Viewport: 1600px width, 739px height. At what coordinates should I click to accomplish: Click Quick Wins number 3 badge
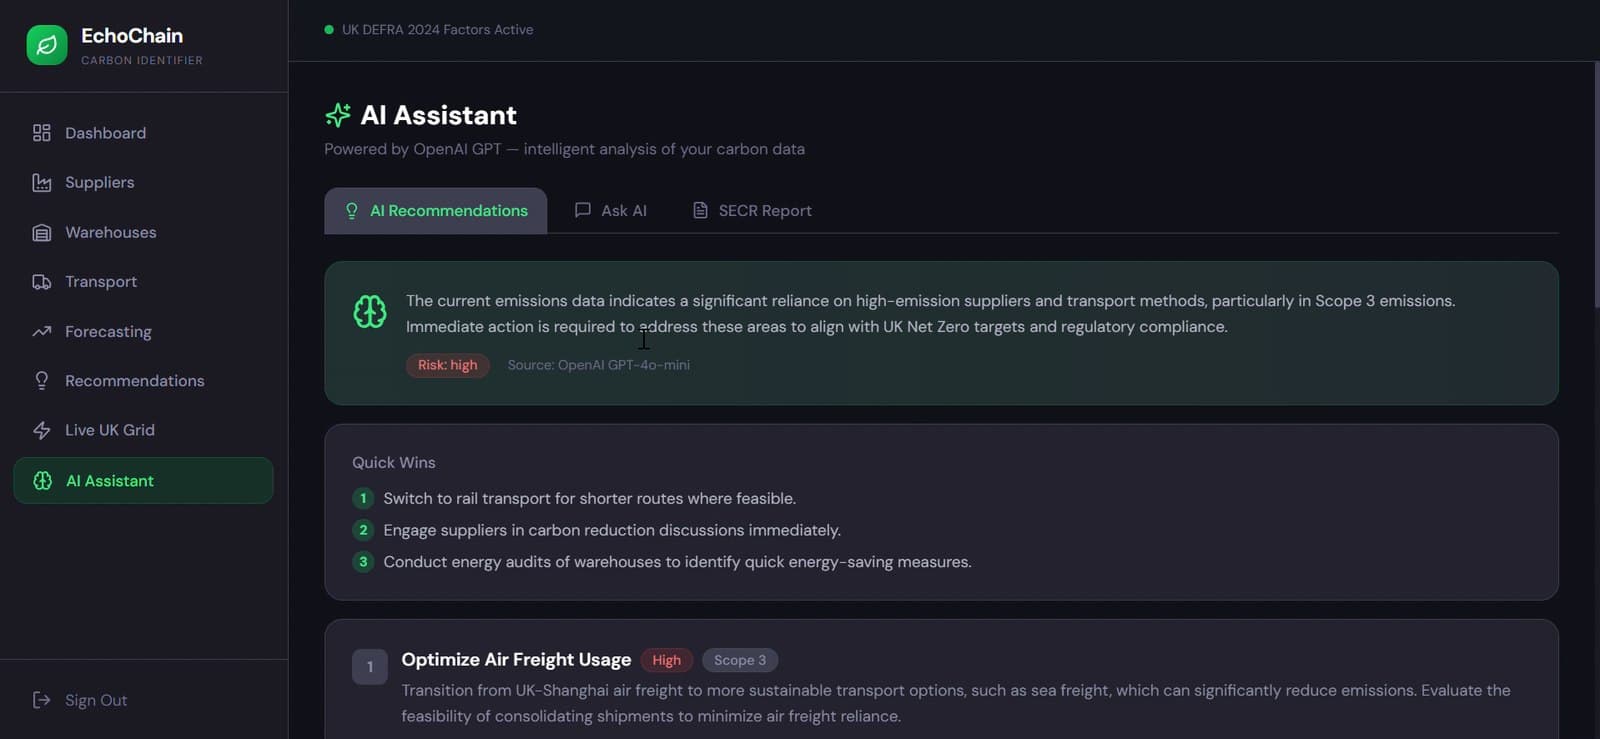tap(363, 562)
